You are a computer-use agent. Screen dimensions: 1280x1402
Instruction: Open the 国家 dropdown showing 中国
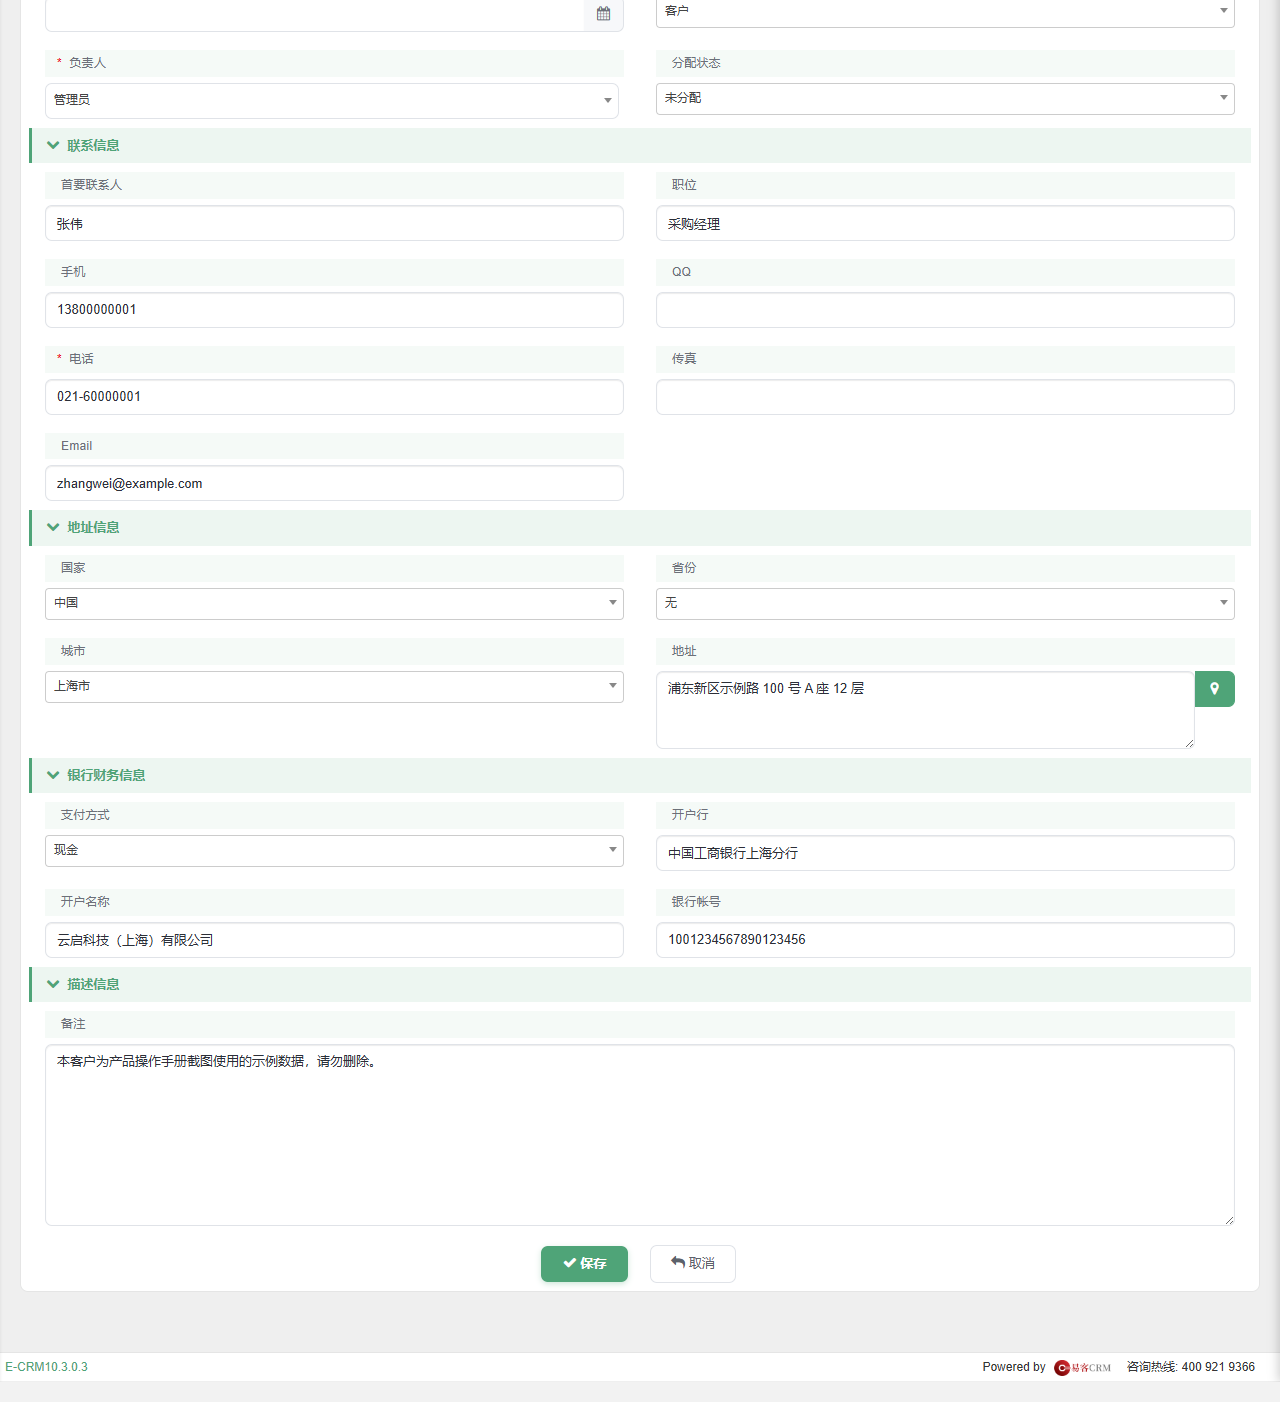pos(334,603)
